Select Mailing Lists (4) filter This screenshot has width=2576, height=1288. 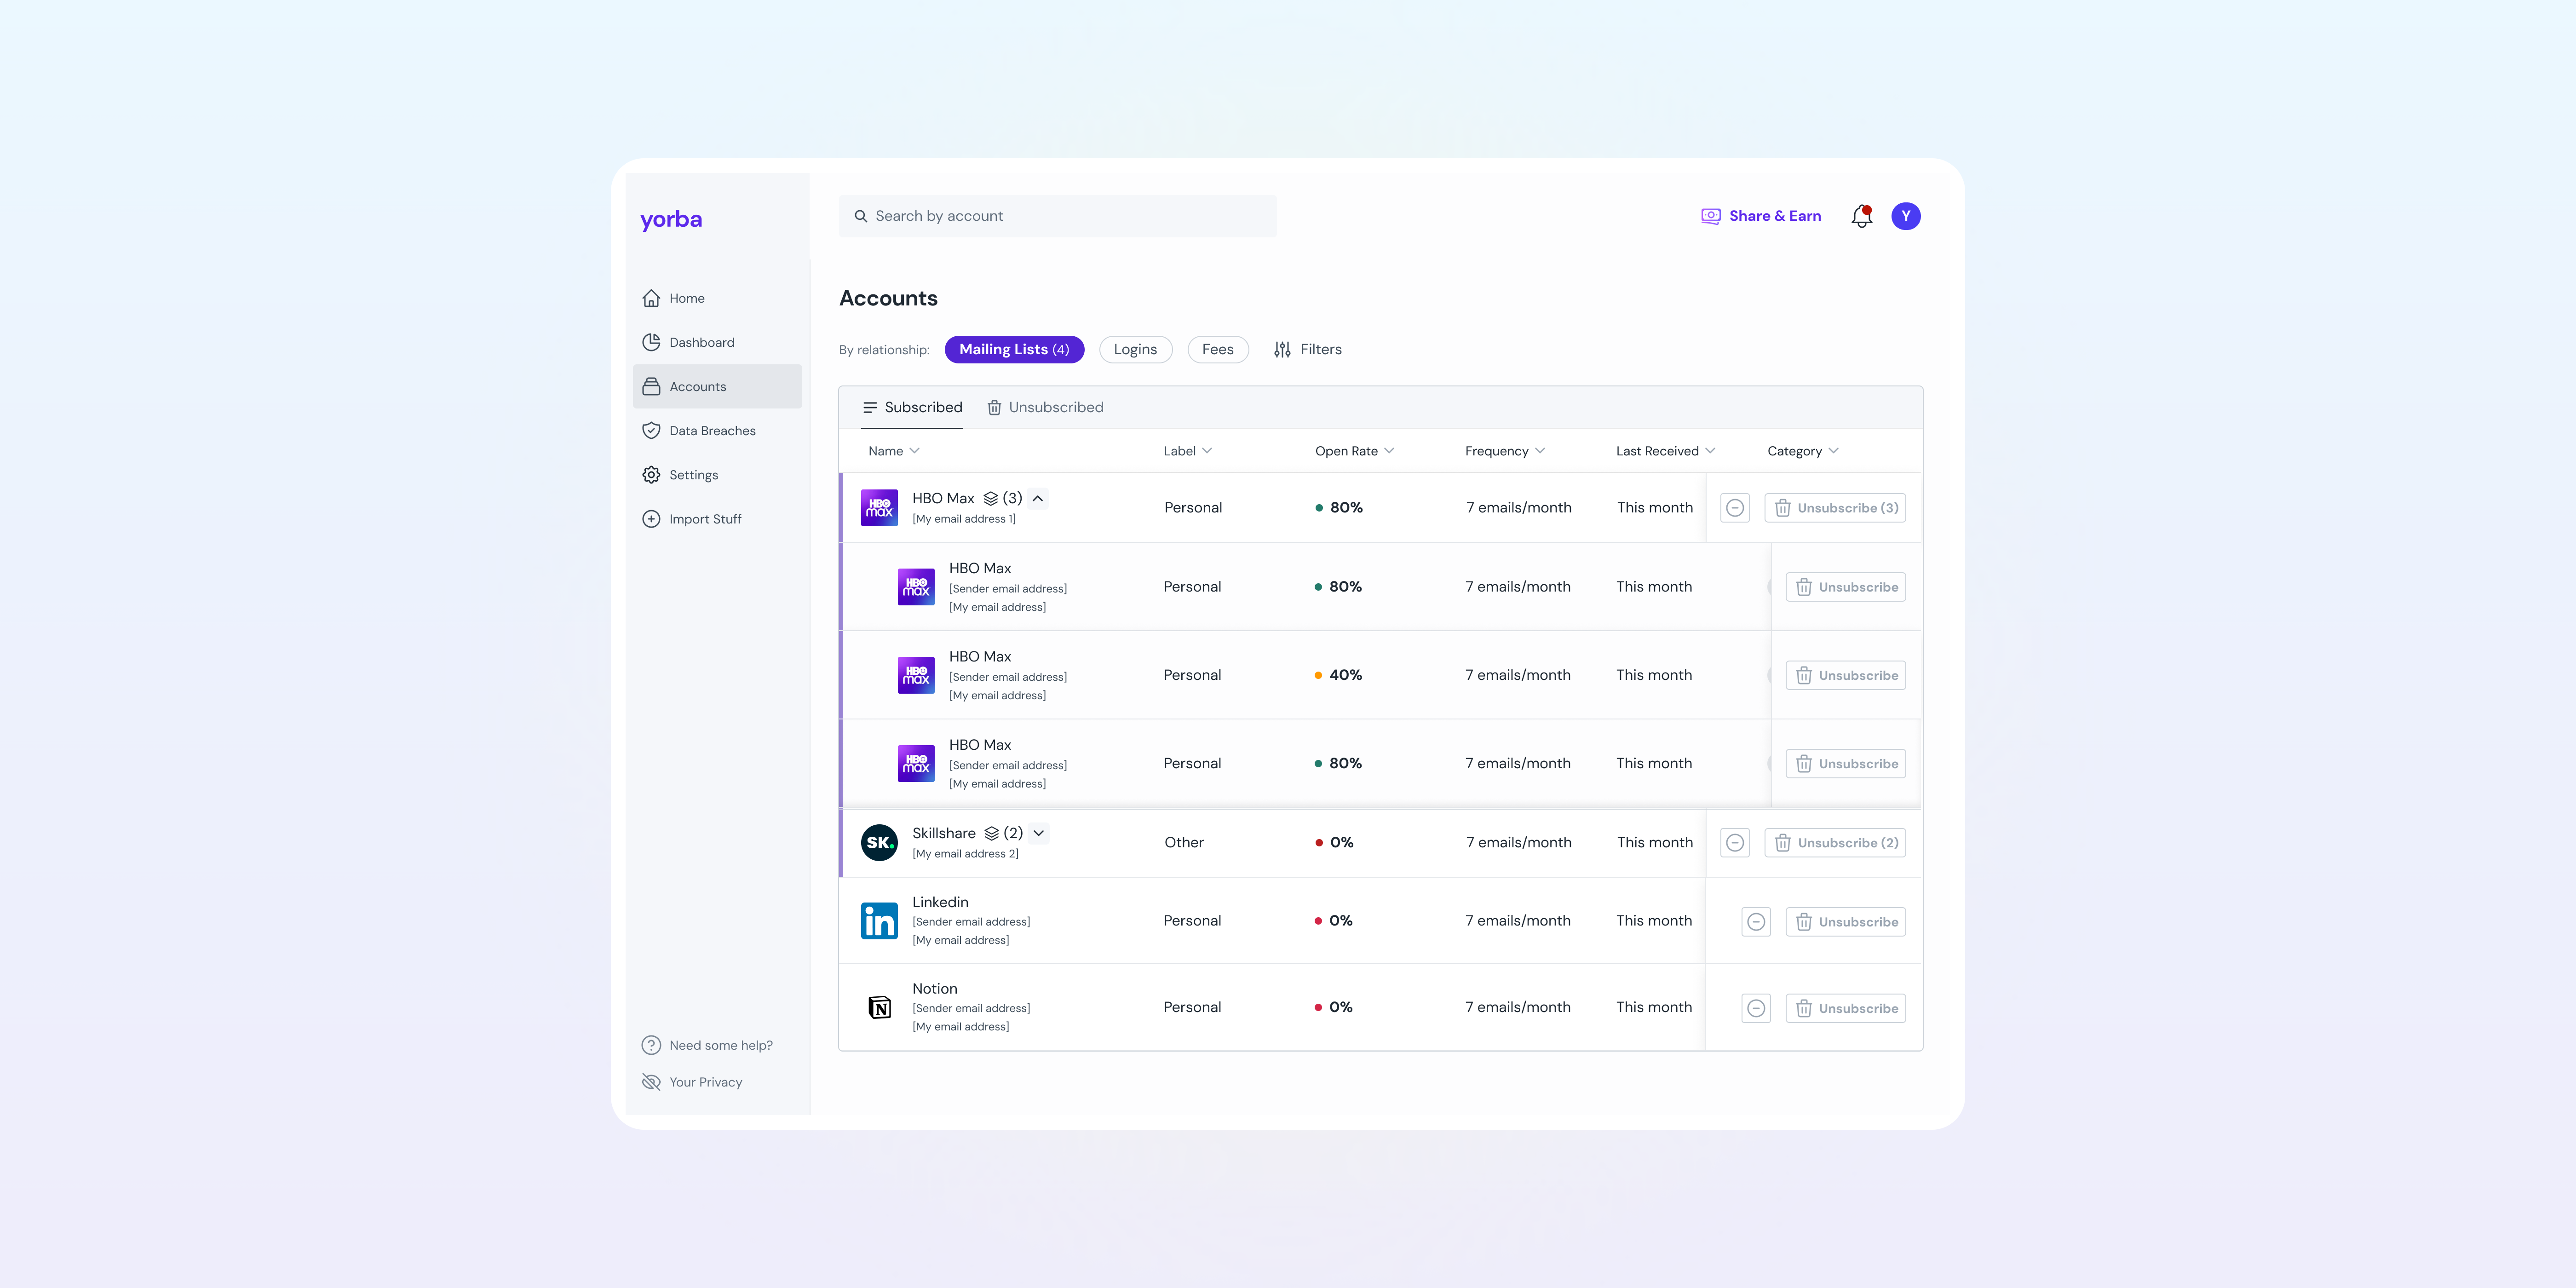click(1014, 349)
